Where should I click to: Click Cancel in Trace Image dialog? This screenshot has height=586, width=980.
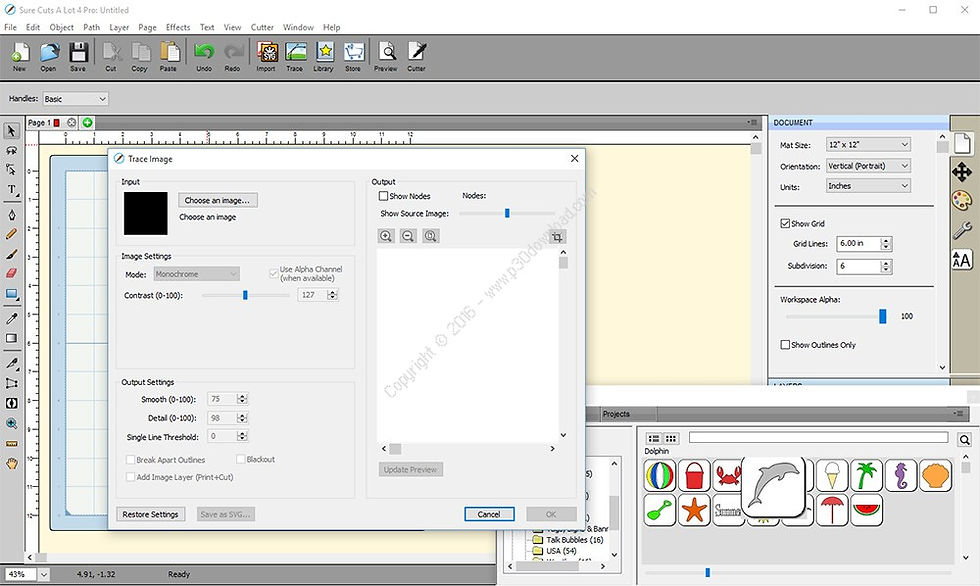click(x=489, y=514)
